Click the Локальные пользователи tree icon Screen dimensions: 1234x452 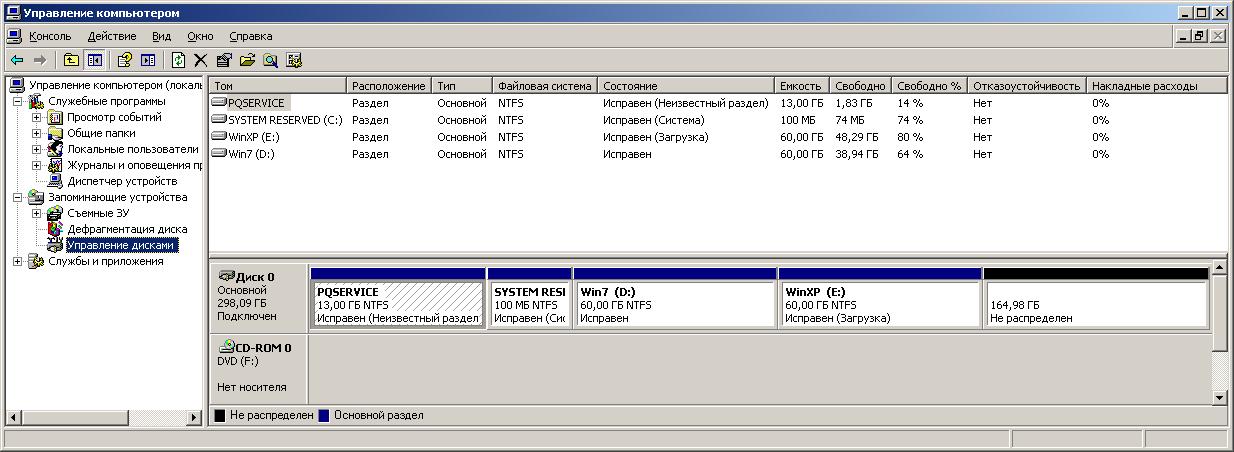(x=56, y=150)
